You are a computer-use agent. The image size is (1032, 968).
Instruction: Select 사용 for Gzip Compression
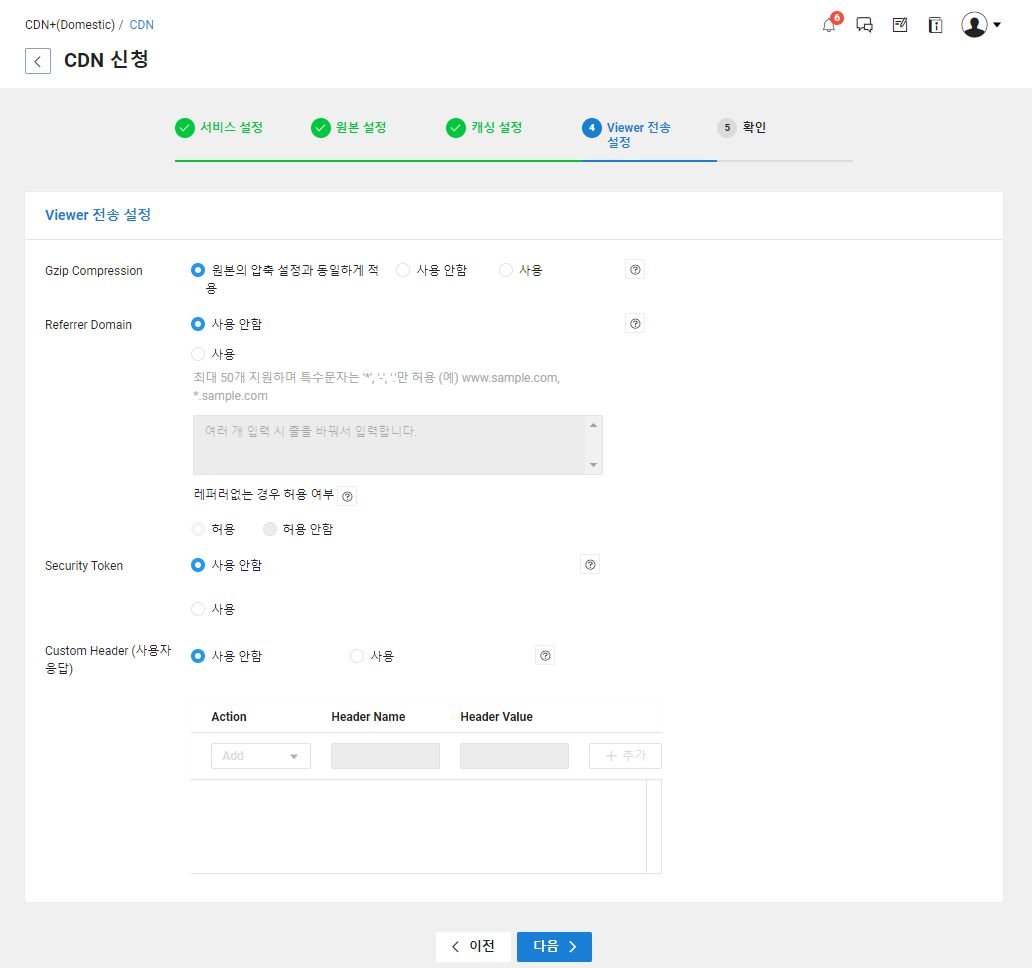[x=505, y=270]
